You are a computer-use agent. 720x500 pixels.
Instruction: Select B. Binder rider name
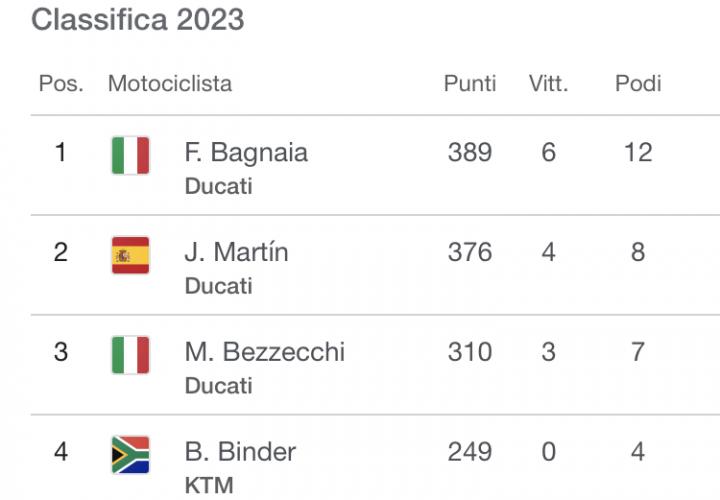[240, 452]
